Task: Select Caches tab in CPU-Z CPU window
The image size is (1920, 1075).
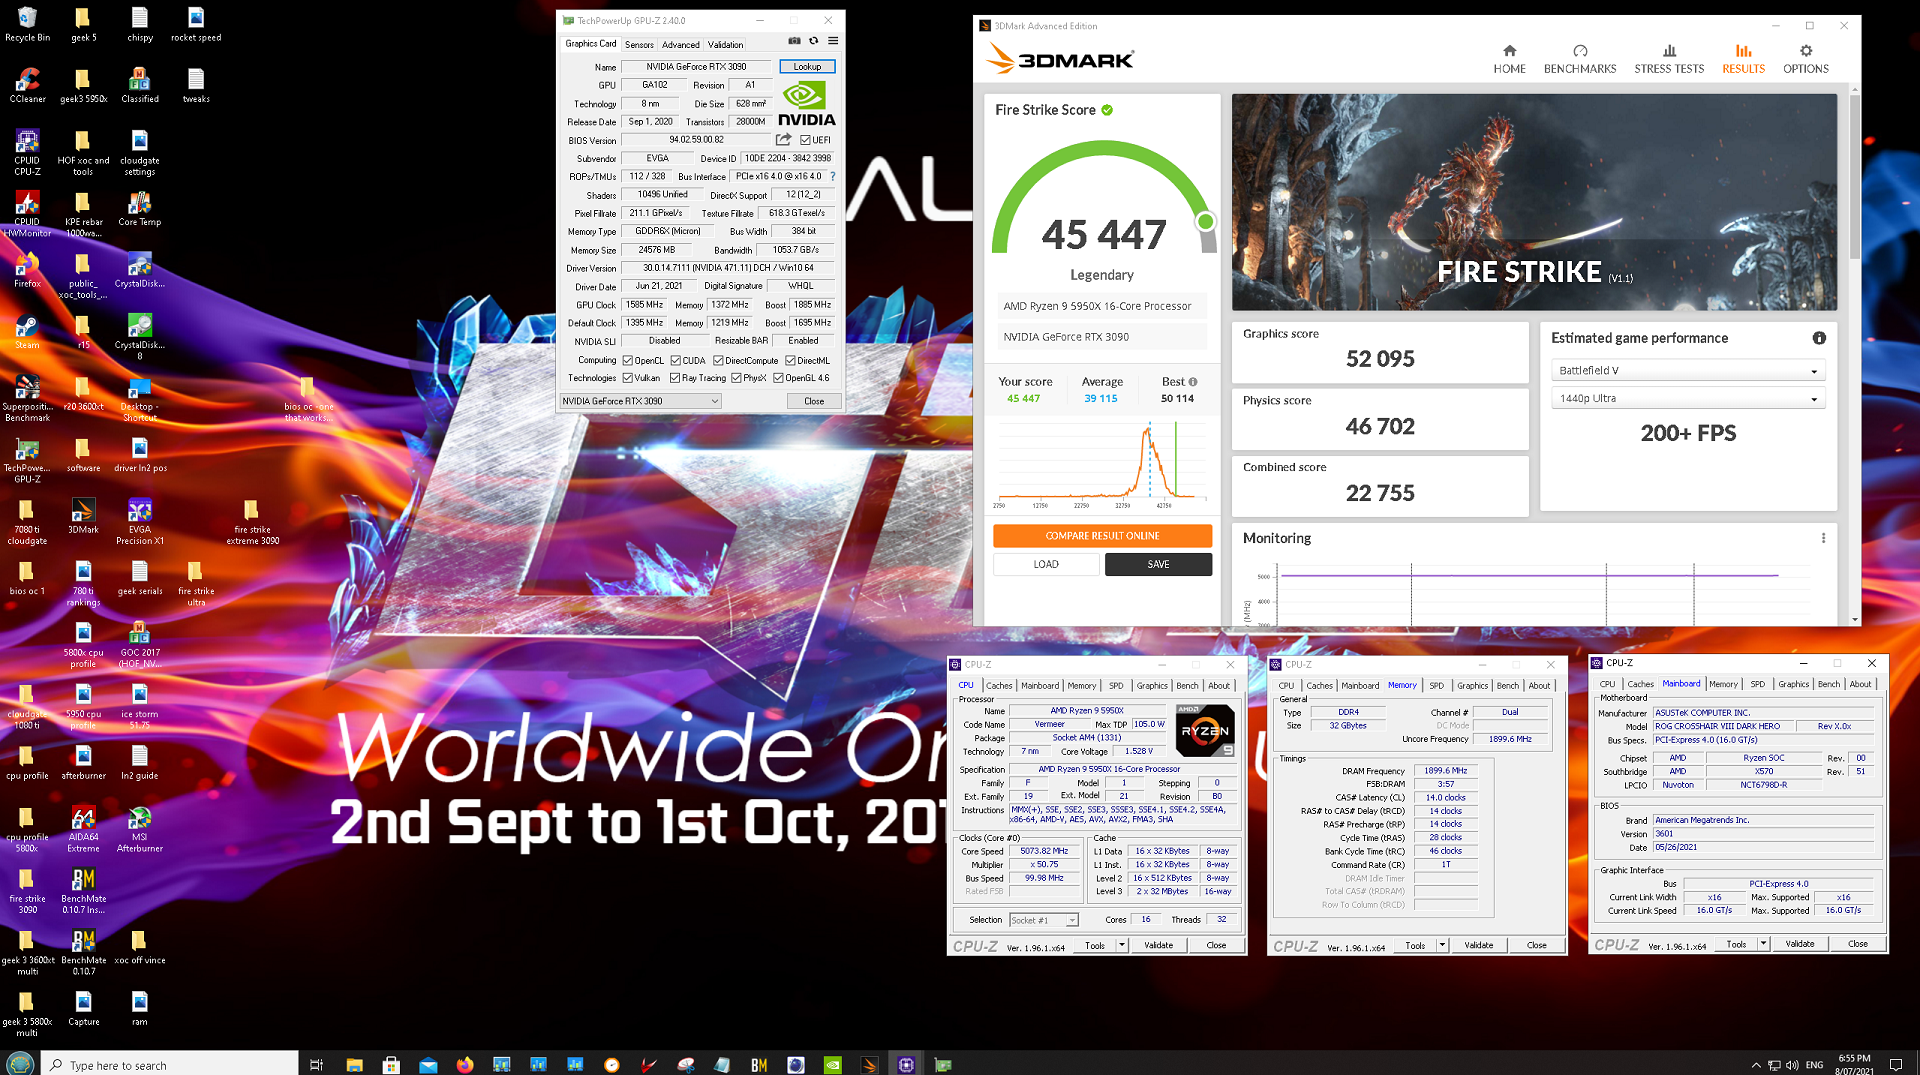Action: [999, 685]
